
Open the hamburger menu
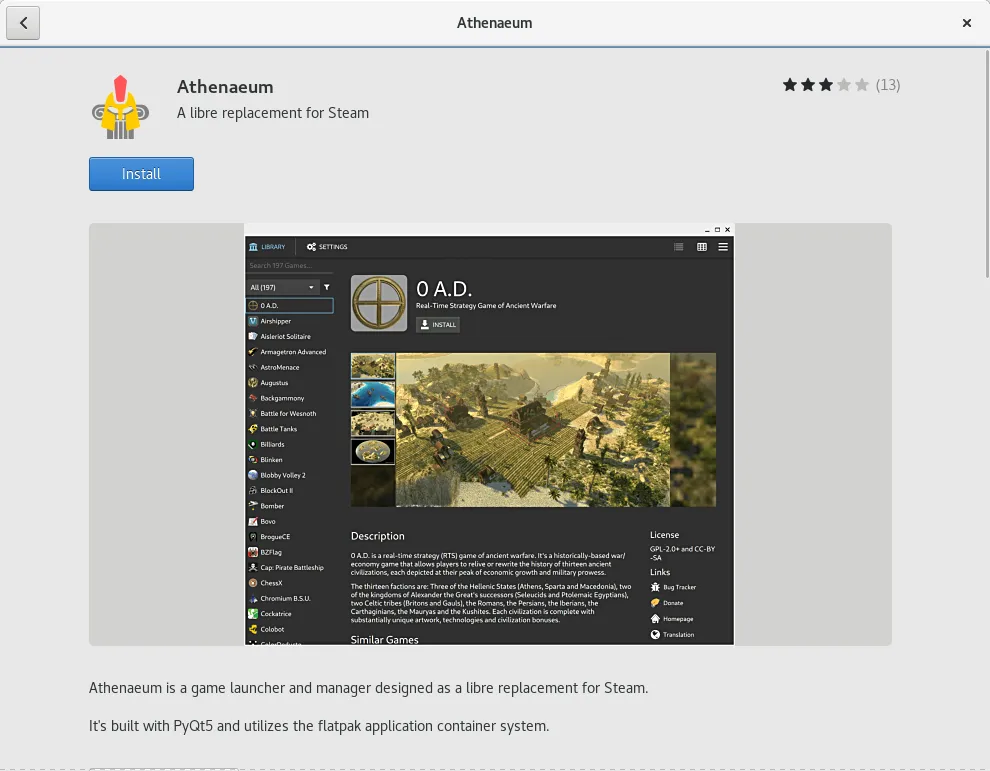click(x=722, y=247)
